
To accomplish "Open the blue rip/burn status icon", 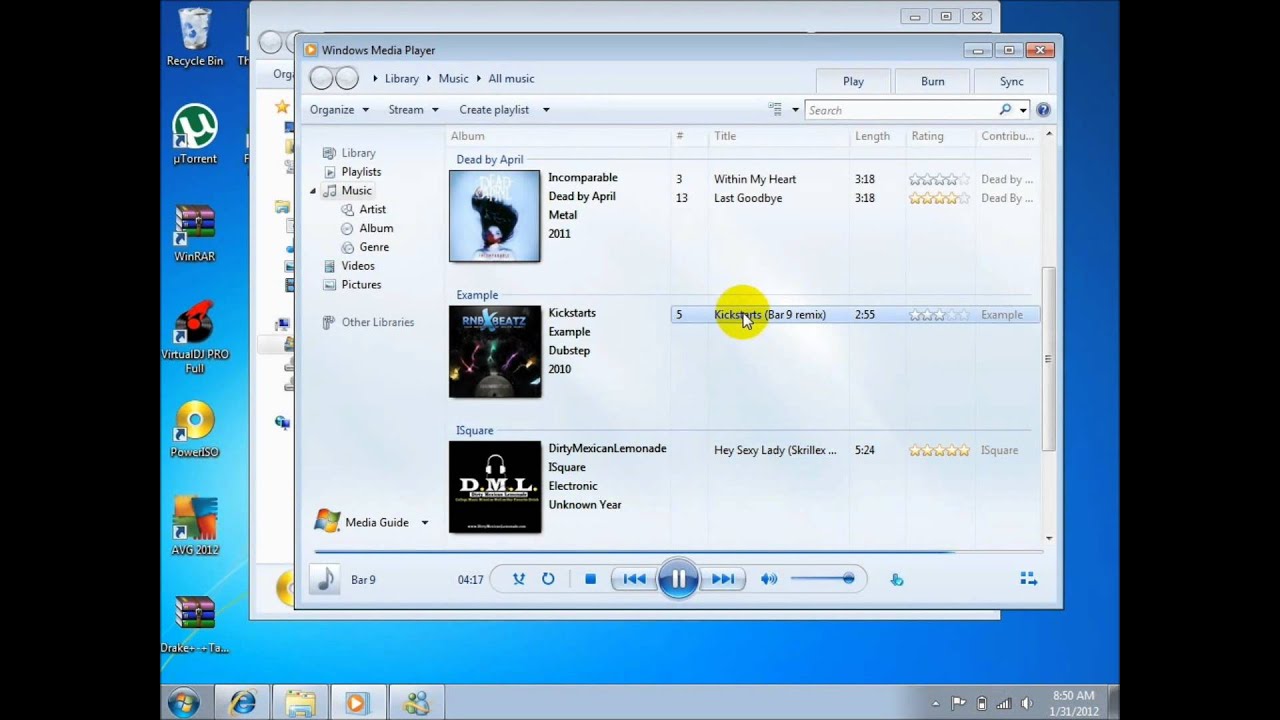I will (x=897, y=579).
